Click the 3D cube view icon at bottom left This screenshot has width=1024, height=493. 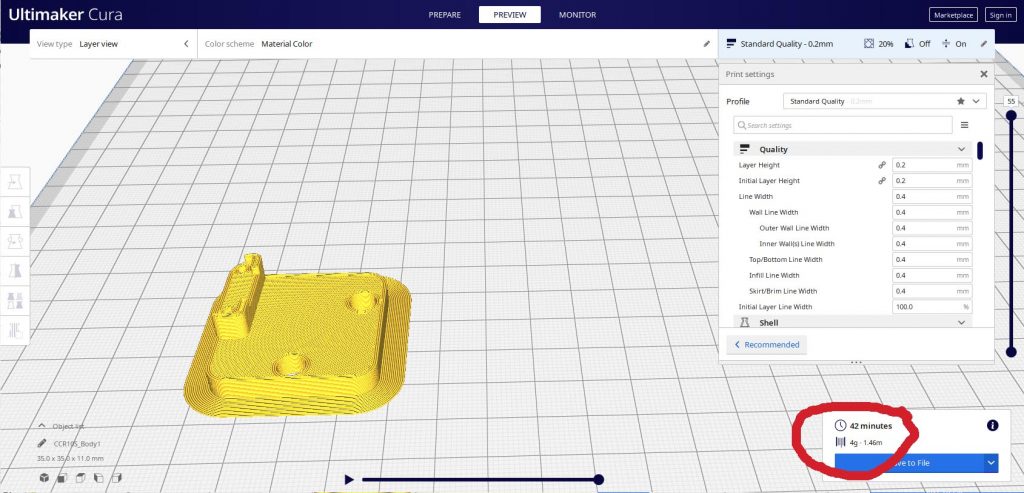tap(44, 479)
